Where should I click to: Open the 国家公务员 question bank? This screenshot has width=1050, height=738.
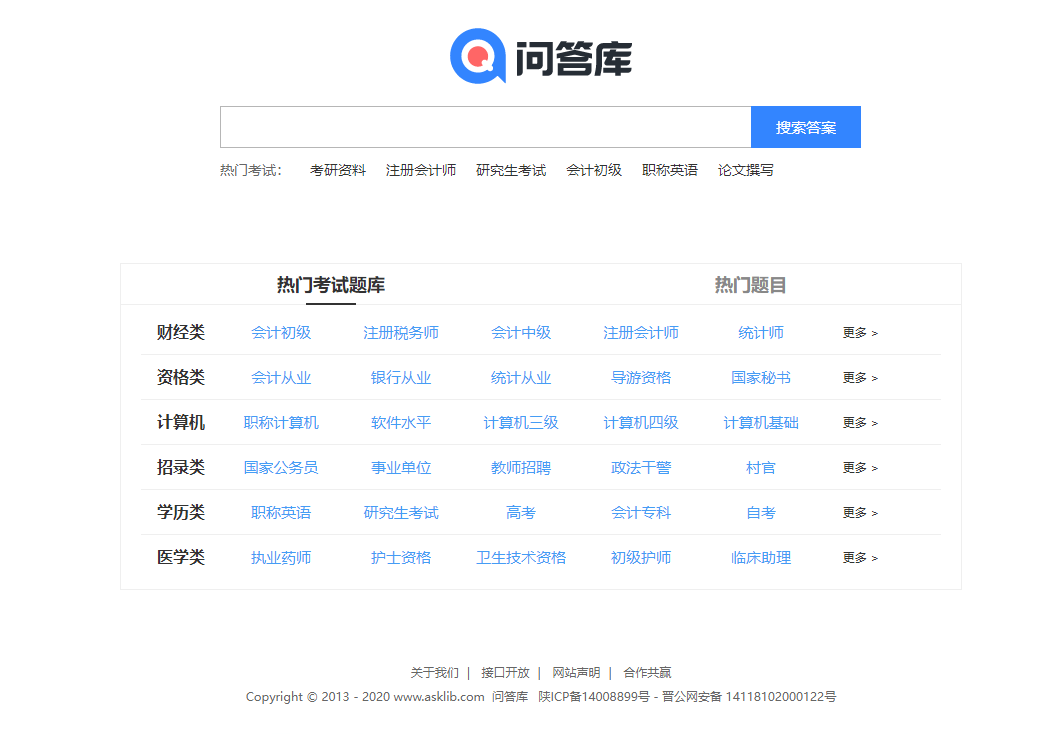281,467
